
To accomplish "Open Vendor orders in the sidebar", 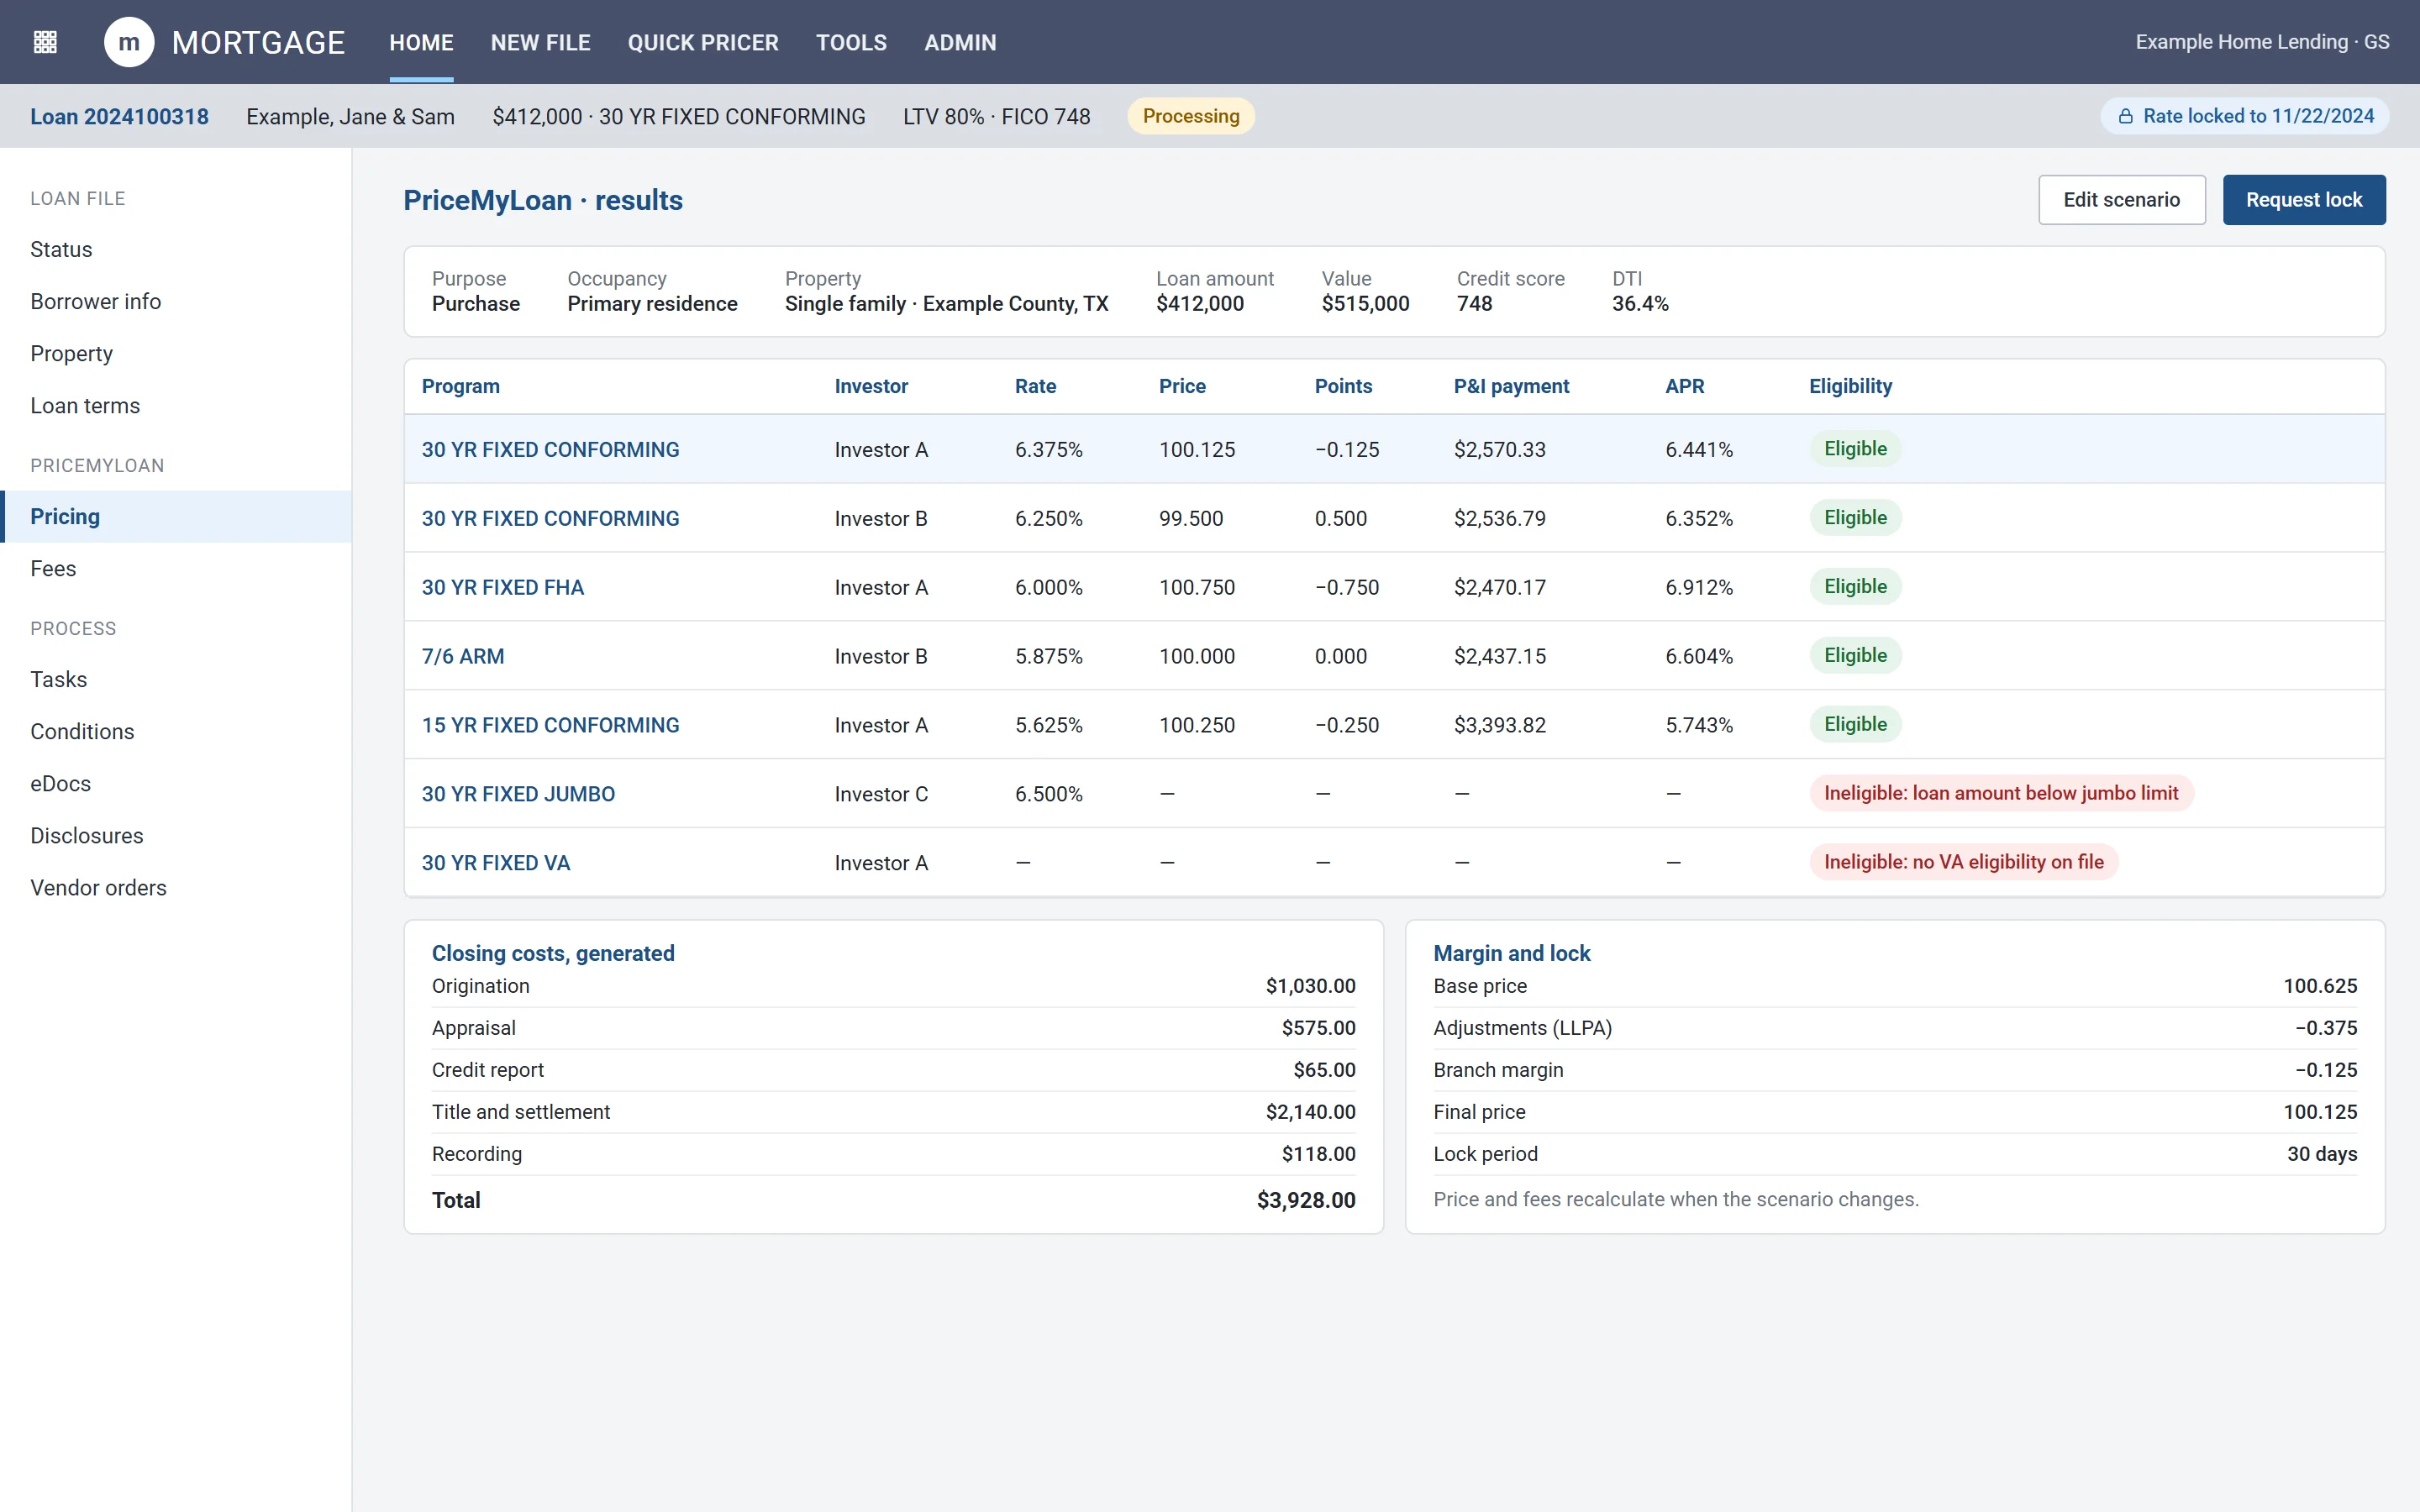I will 176,887.
